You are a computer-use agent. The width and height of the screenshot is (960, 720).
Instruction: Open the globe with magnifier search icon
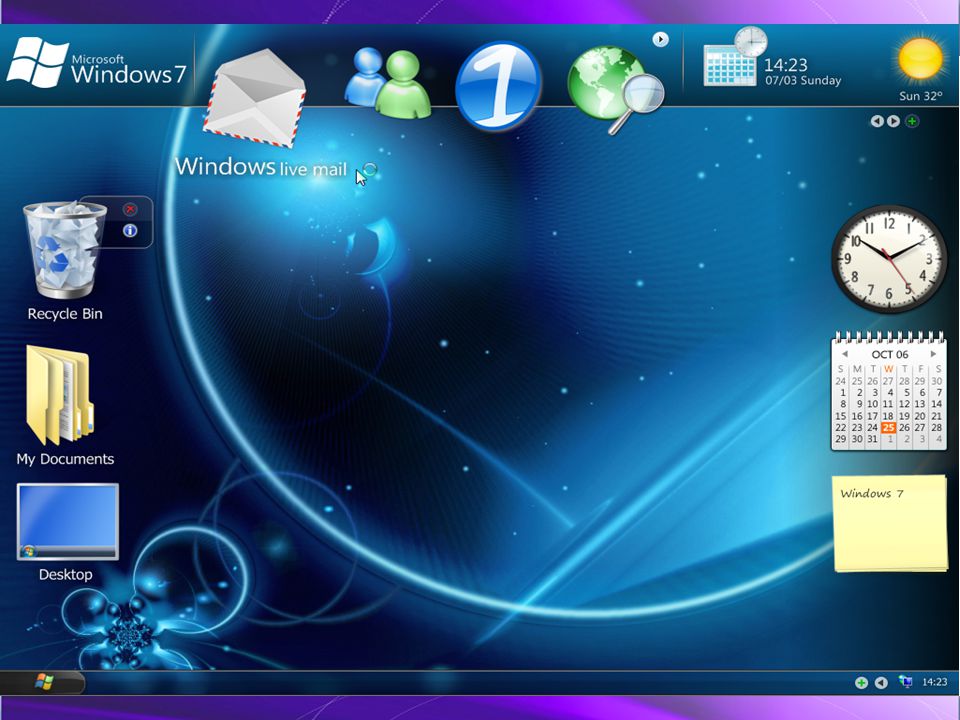pos(615,89)
